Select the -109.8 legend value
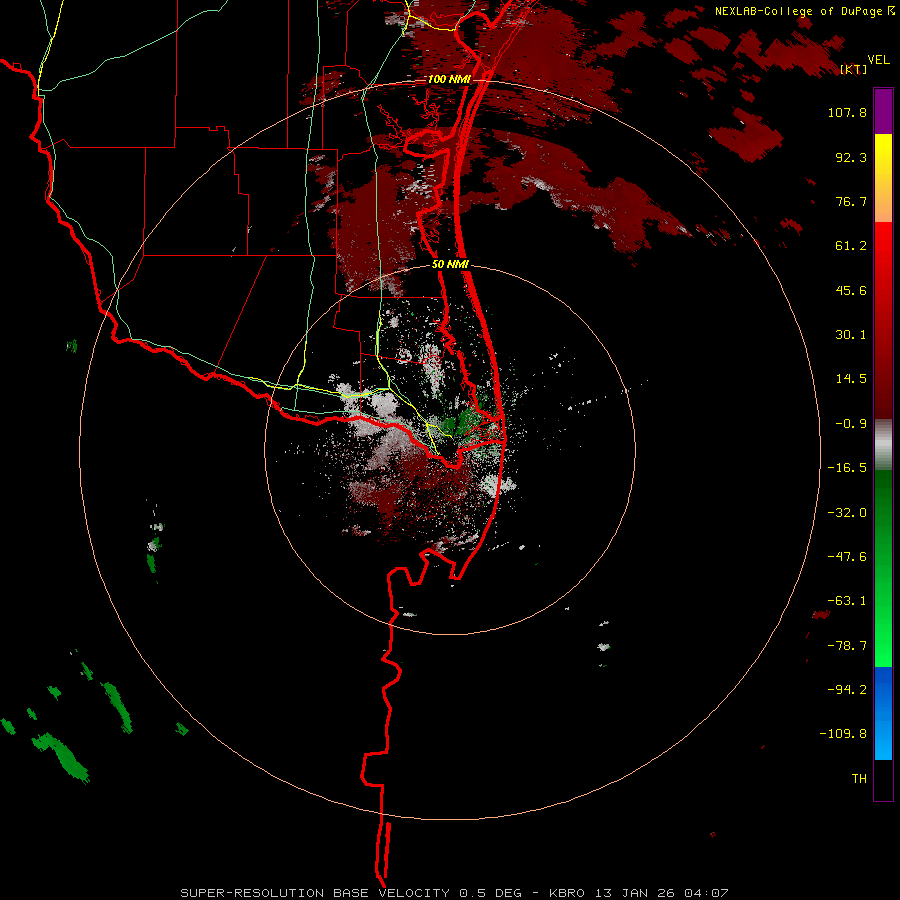Viewport: 900px width, 900px height. (x=843, y=734)
